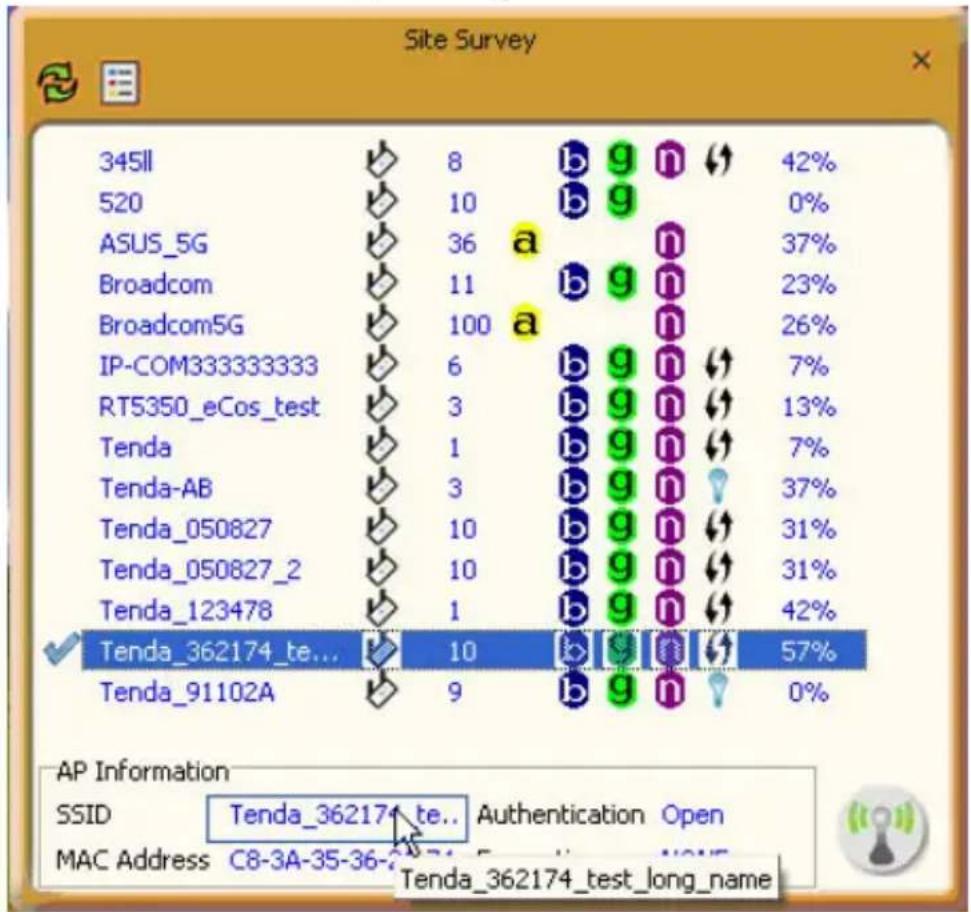Click the 57% signal strength value
The width and height of the screenshot is (971, 912).
point(808,651)
